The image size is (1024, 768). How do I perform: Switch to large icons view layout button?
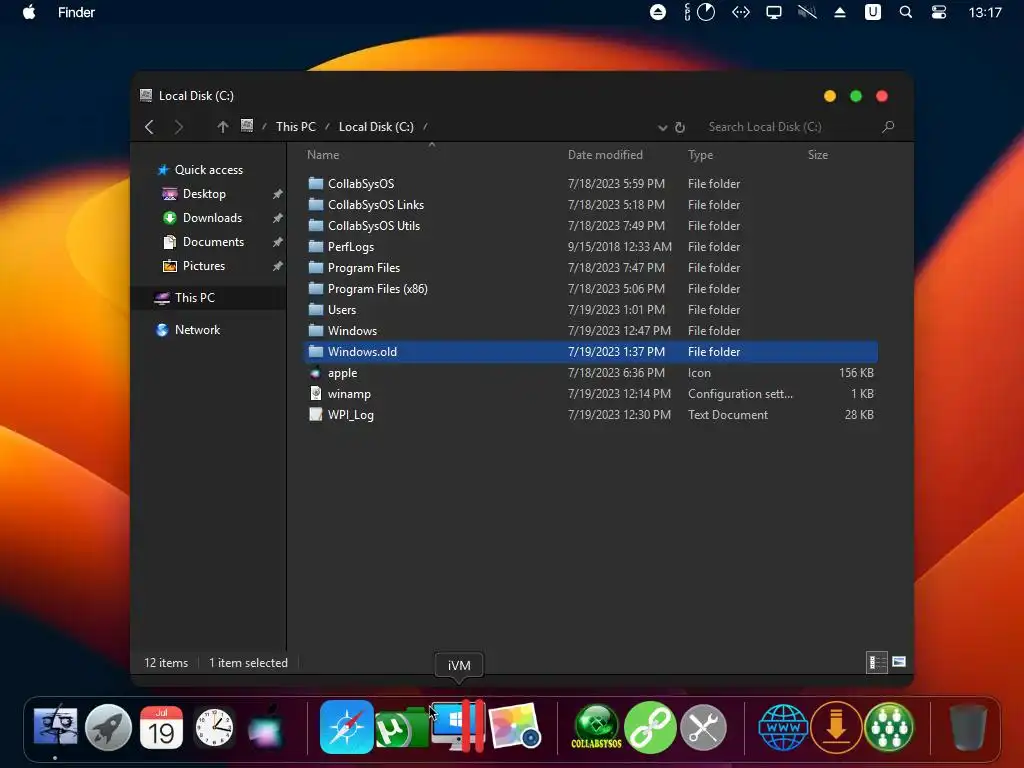tap(899, 662)
